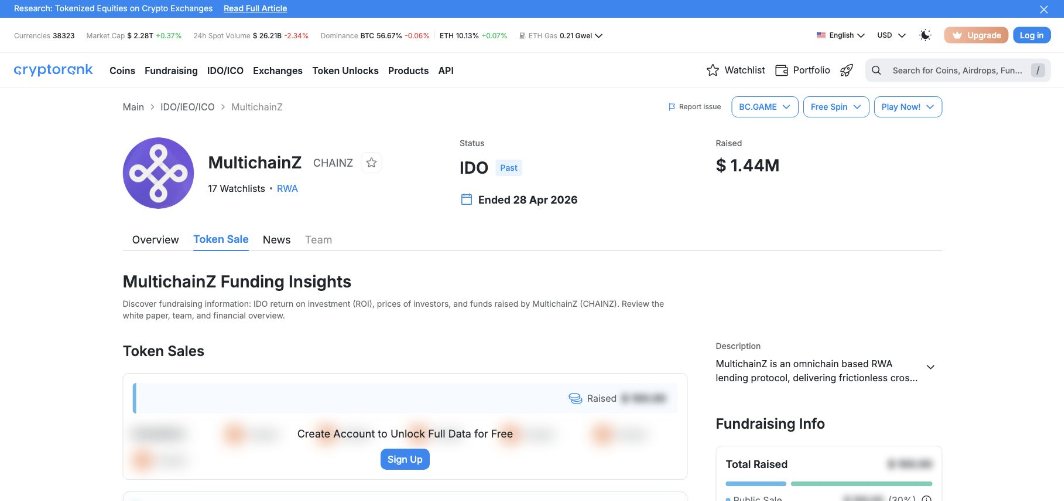Switch to the News tab
The width and height of the screenshot is (1064, 501).
coord(276,240)
